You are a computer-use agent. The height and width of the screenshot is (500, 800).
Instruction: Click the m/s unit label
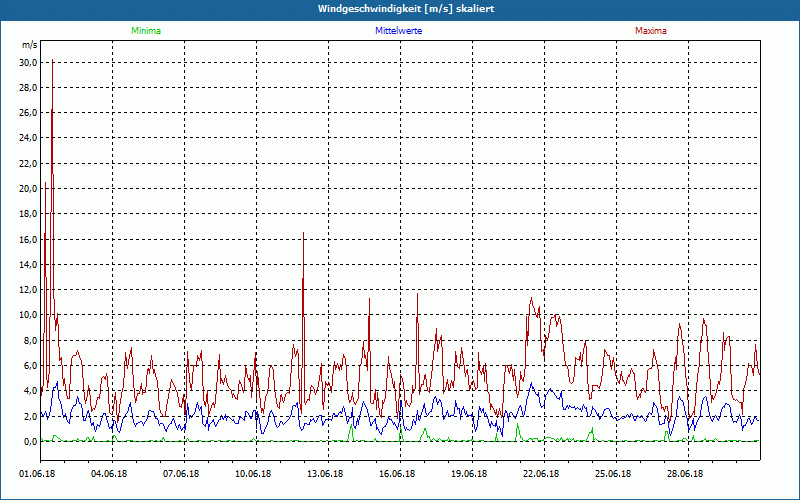click(x=29, y=45)
